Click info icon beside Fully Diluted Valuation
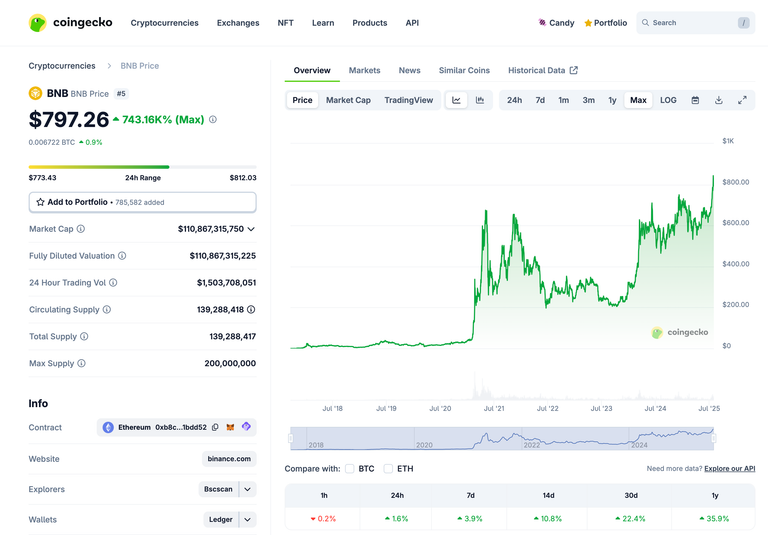Image resolution: width=768 pixels, height=535 pixels. [122, 256]
